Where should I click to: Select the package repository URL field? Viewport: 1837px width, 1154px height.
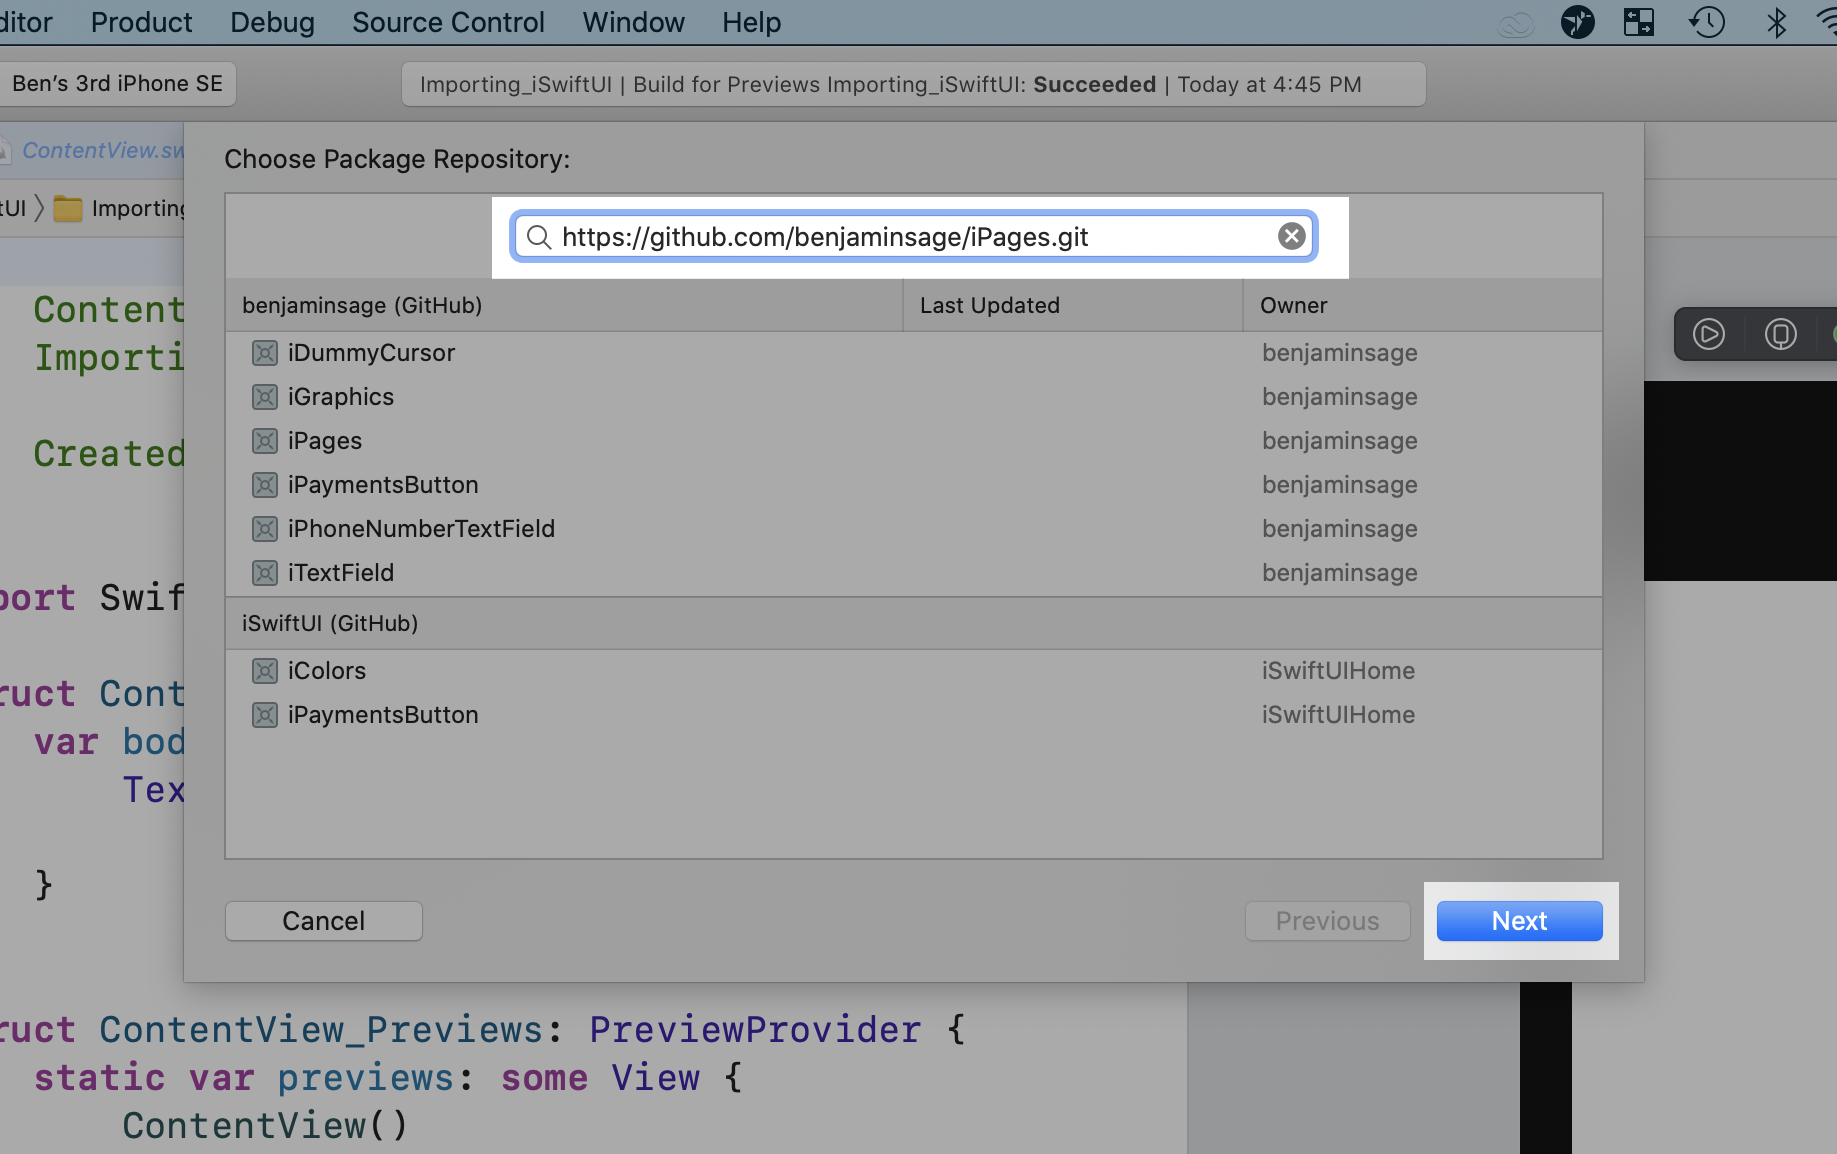pos(913,237)
